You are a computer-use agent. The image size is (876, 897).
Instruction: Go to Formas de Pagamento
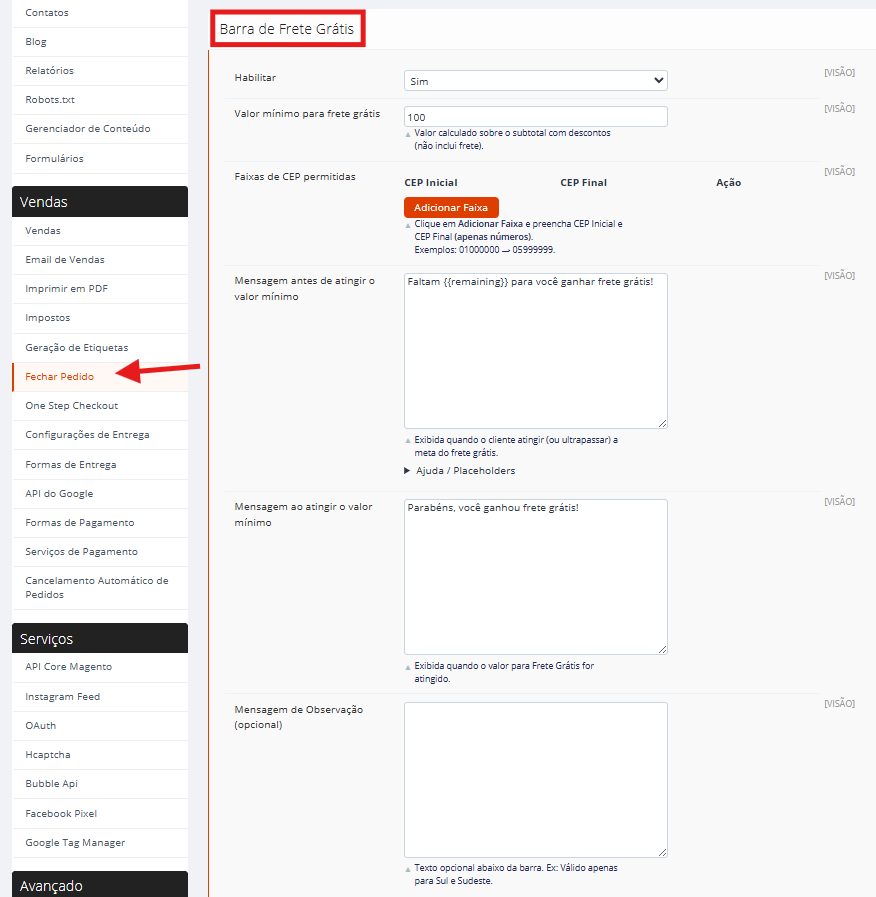click(x=80, y=523)
